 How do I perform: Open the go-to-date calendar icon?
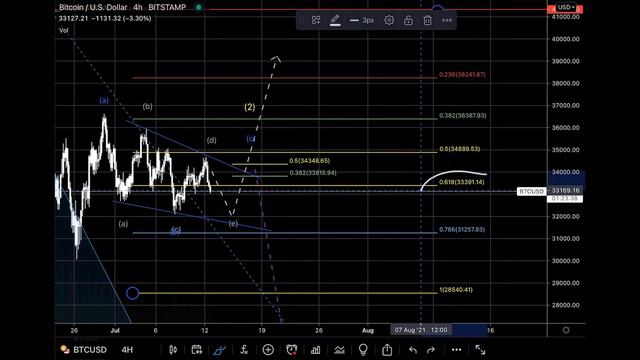pos(197,350)
